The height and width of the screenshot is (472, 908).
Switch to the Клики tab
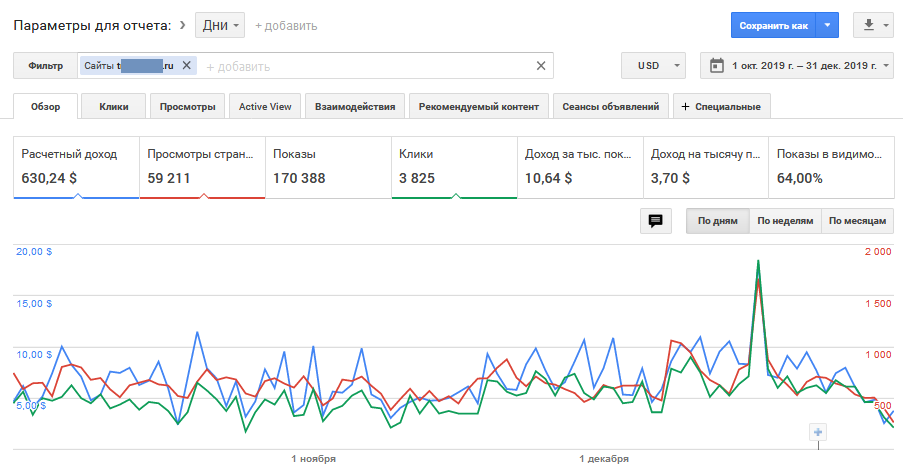point(114,107)
